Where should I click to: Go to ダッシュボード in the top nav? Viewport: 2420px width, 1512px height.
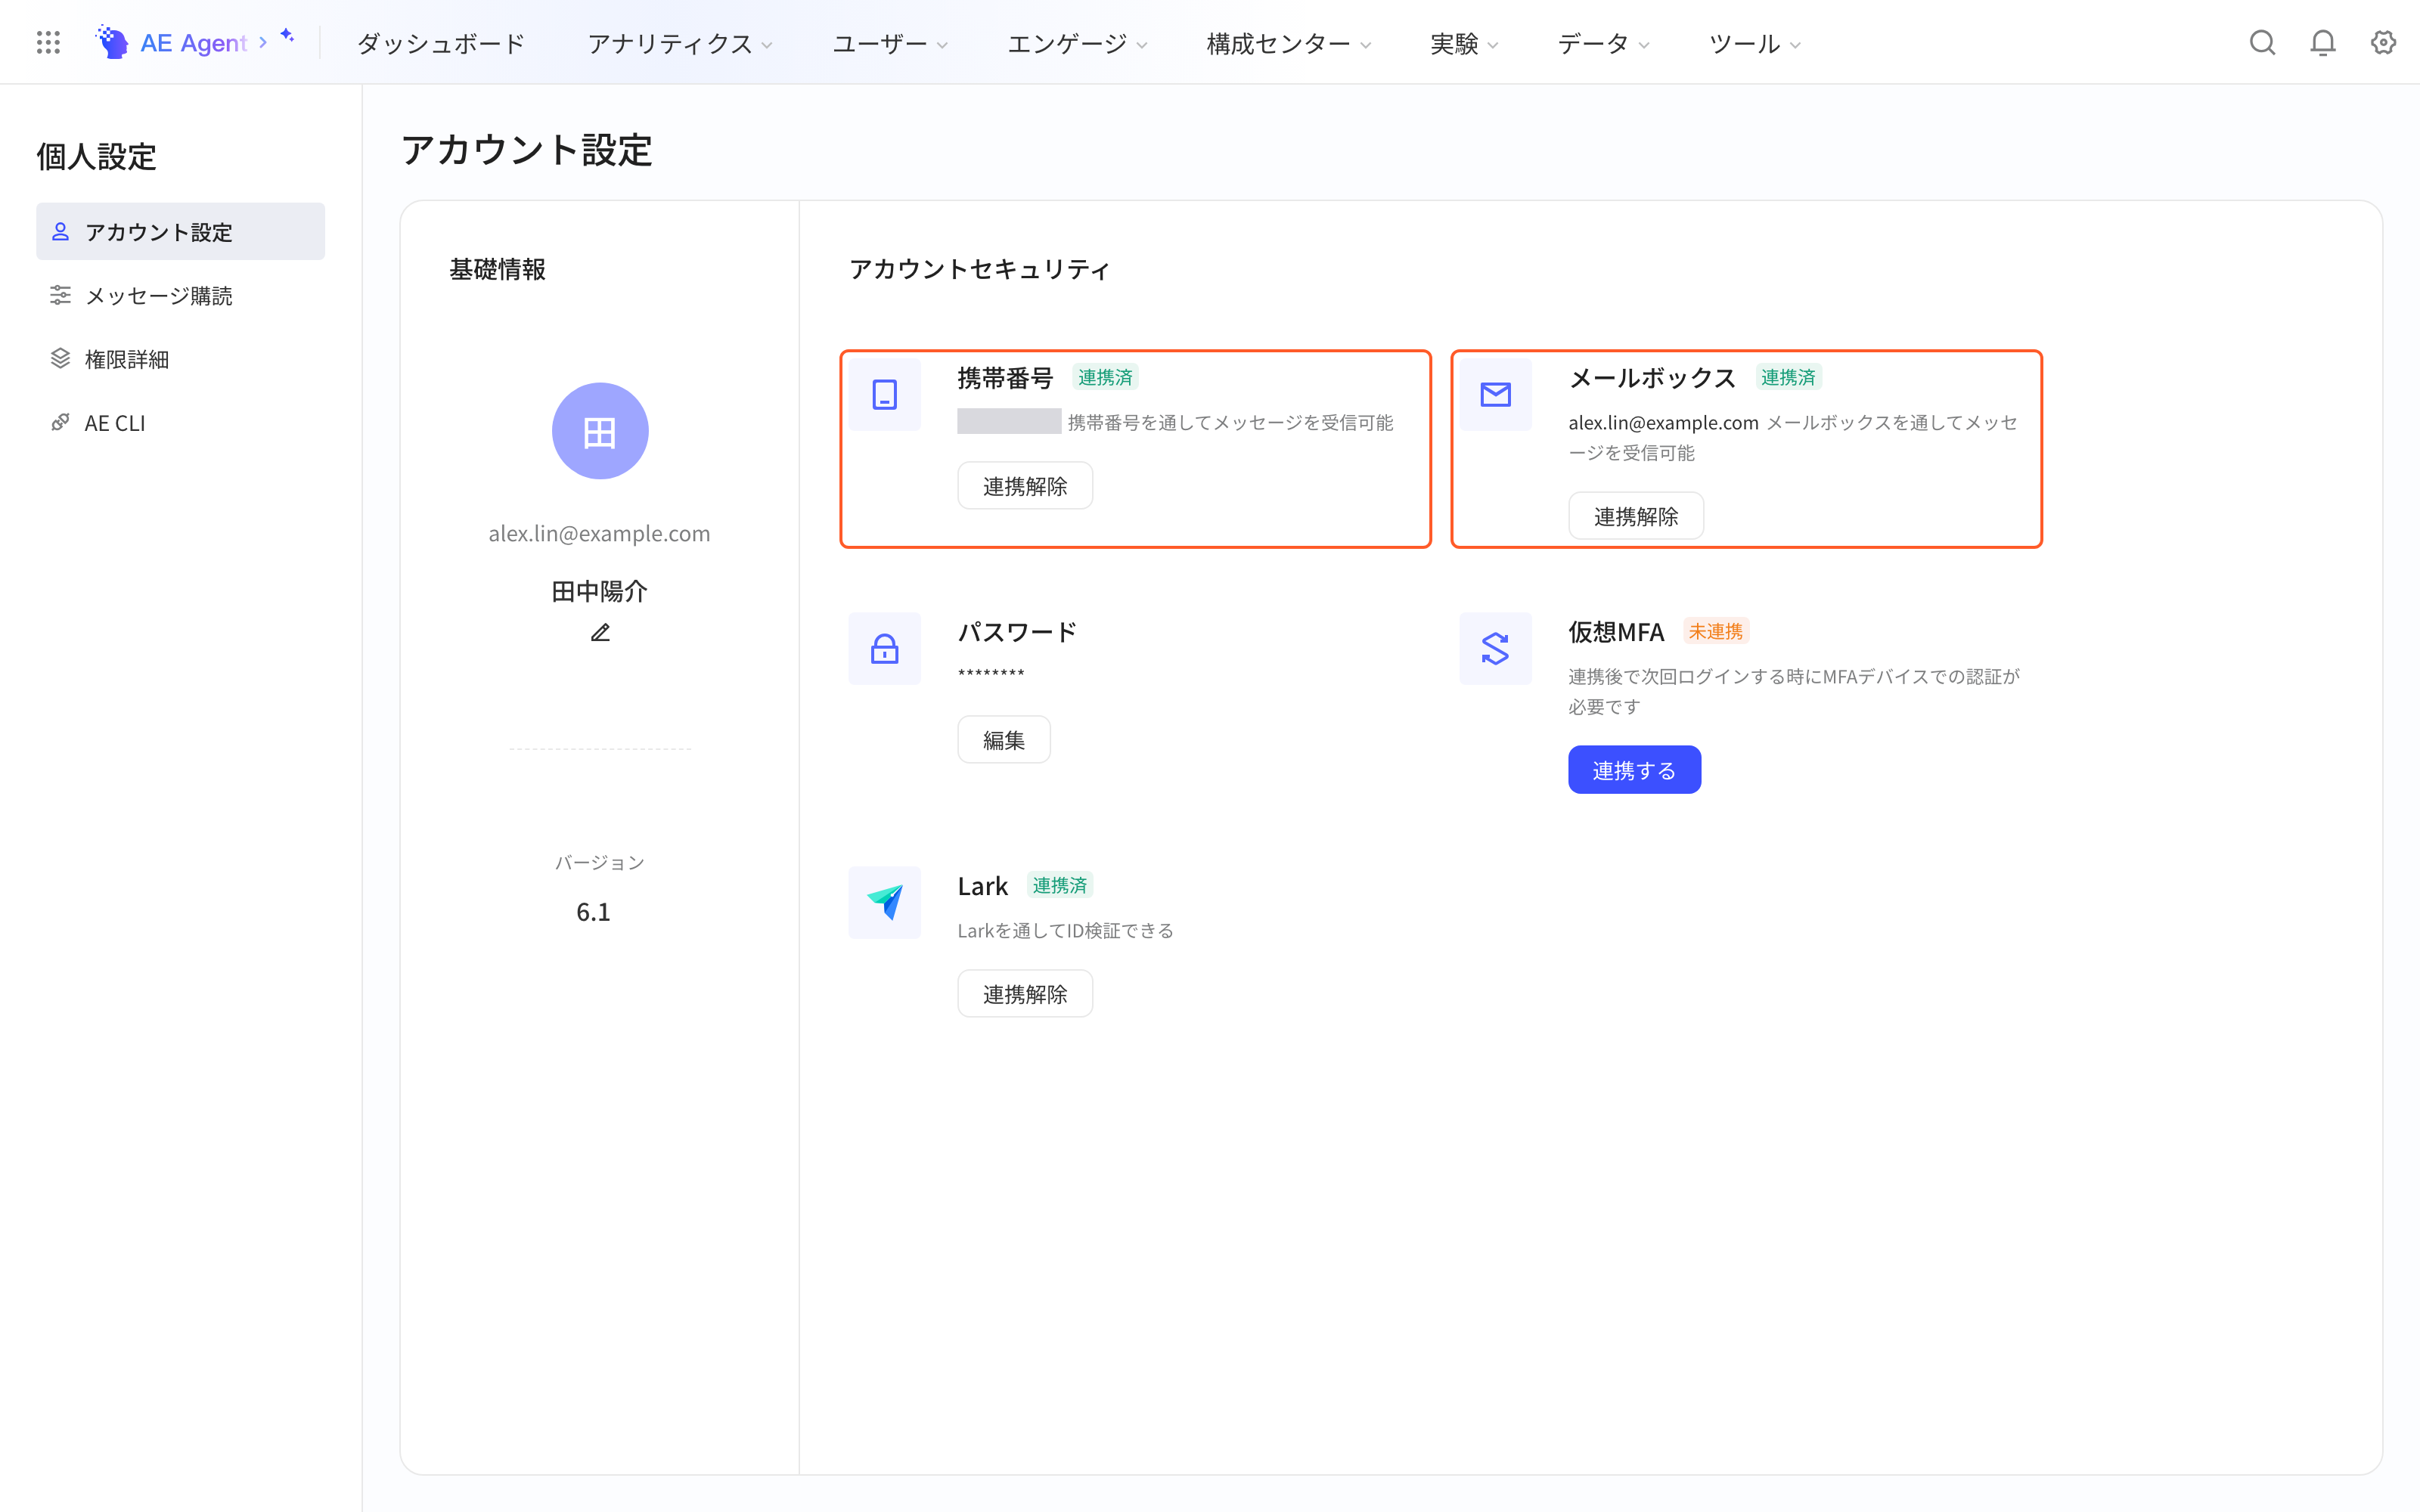click(x=441, y=43)
